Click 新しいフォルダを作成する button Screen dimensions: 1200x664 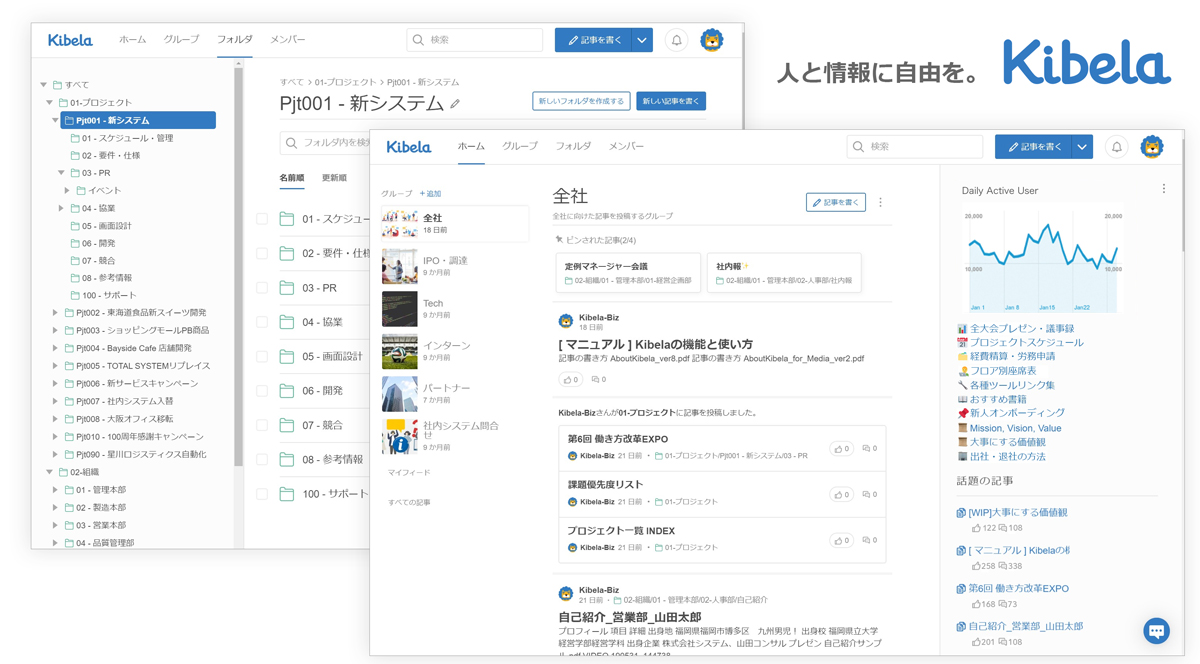581,101
